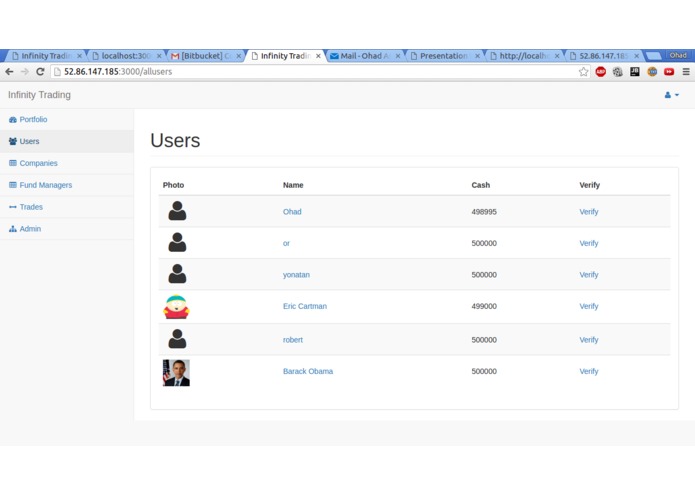Click the Portfolio dashboard icon
The width and height of the screenshot is (695, 494).
coord(13,120)
